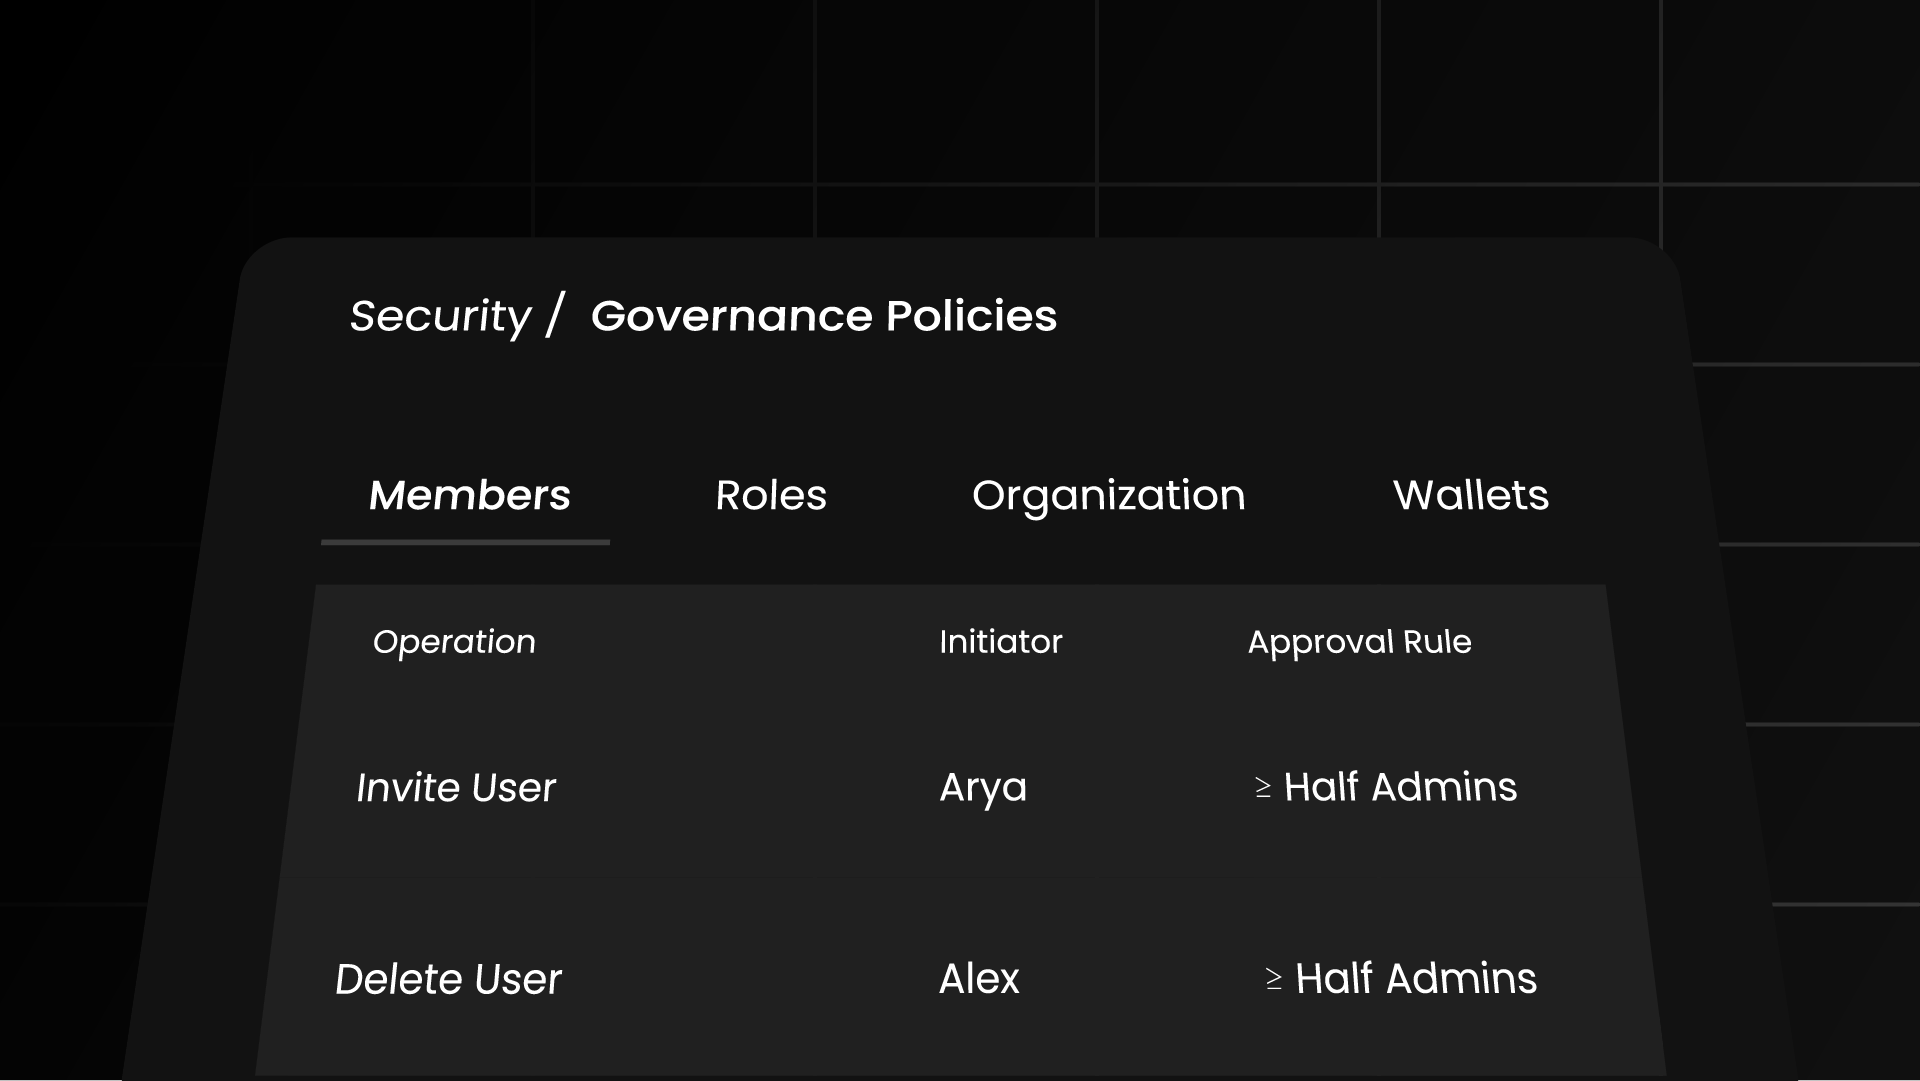
Task: Click the Security breadcrumb link
Action: point(440,316)
